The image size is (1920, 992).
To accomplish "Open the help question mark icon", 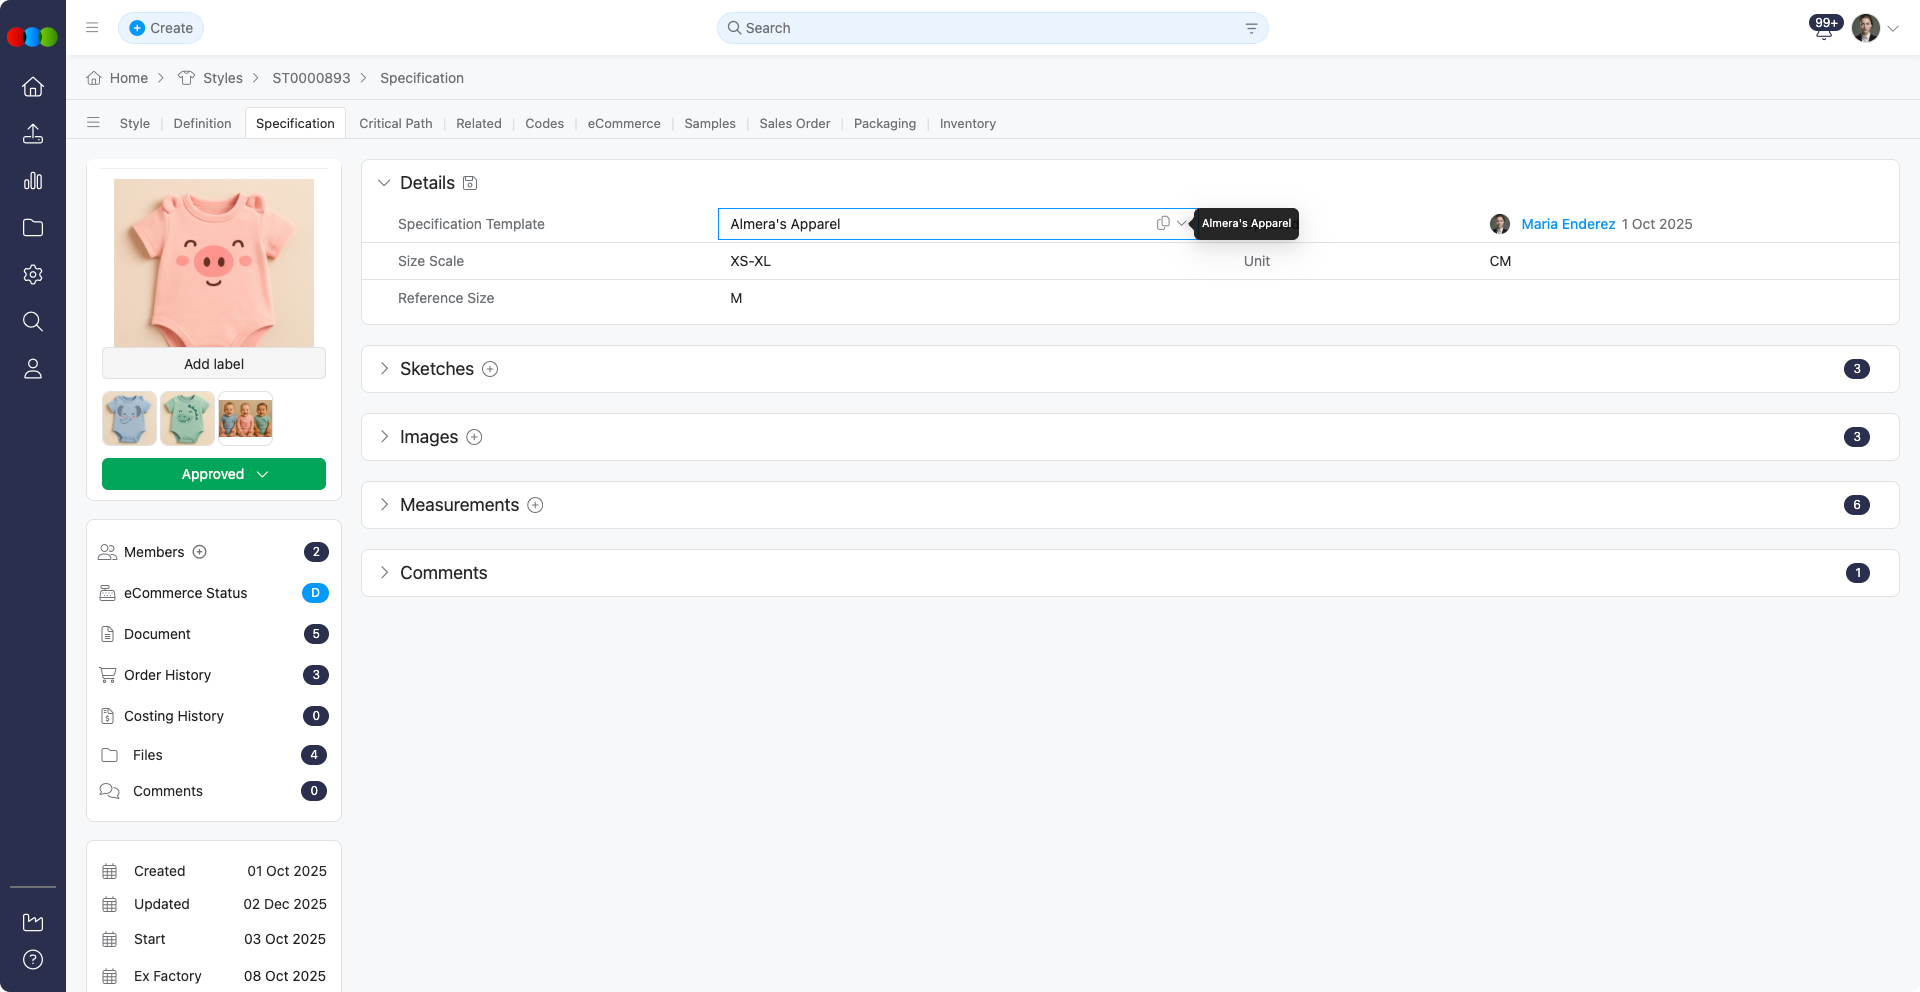I will pyautogui.click(x=33, y=960).
